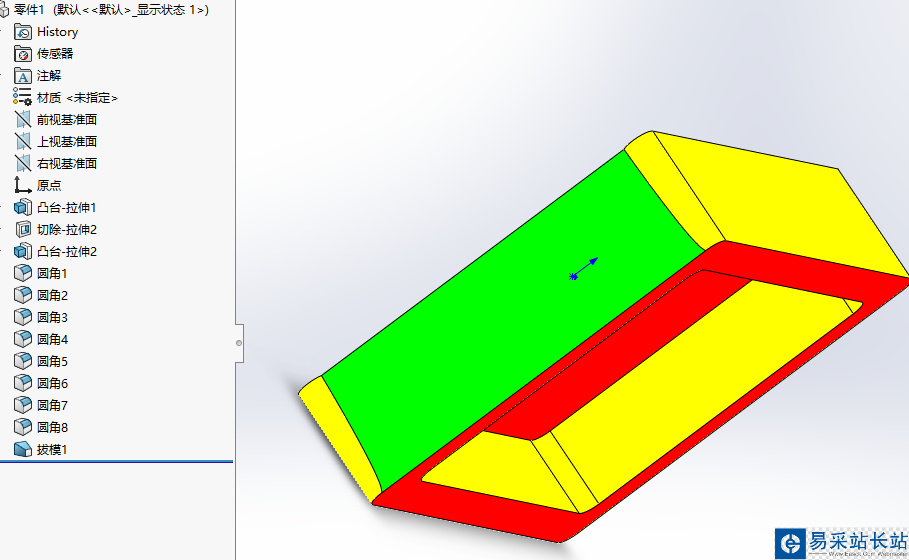Click the 圆角3 fillet icon
This screenshot has width=909, height=560.
(23, 317)
